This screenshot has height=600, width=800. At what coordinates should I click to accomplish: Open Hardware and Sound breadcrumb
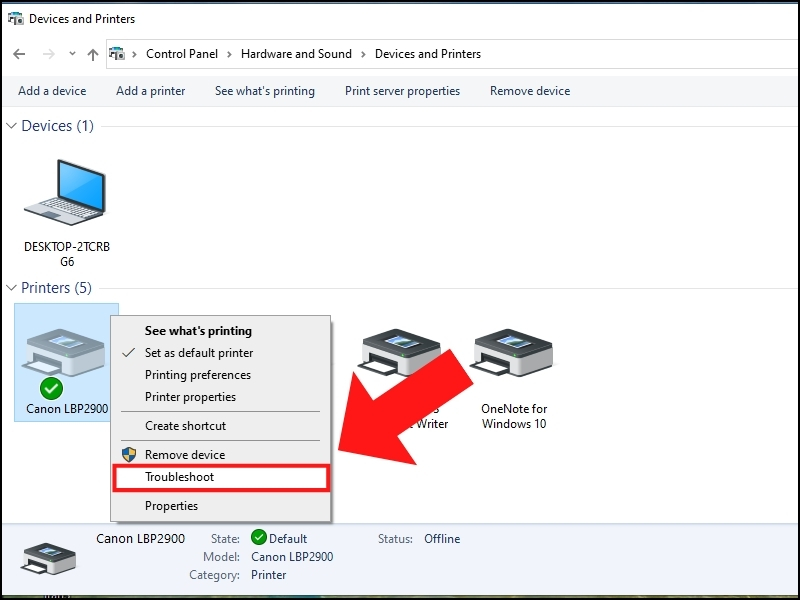coord(296,54)
